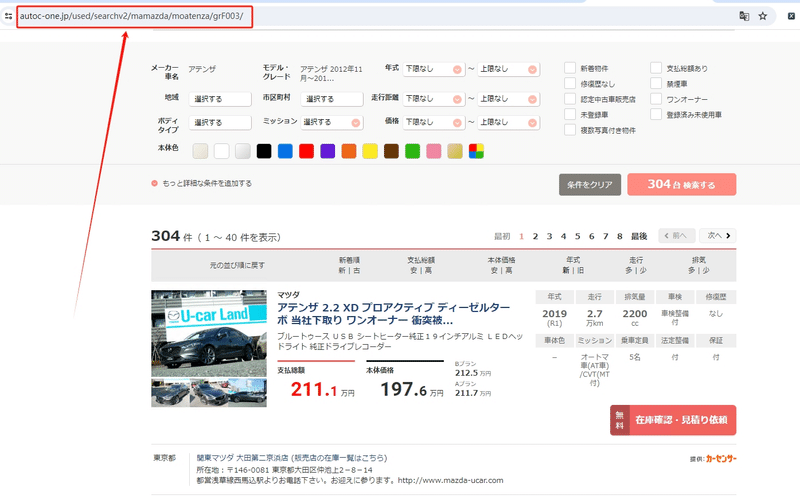Screen dimensions: 800x499
Task: Go to next page with 次へ button
Action: tap(718, 236)
